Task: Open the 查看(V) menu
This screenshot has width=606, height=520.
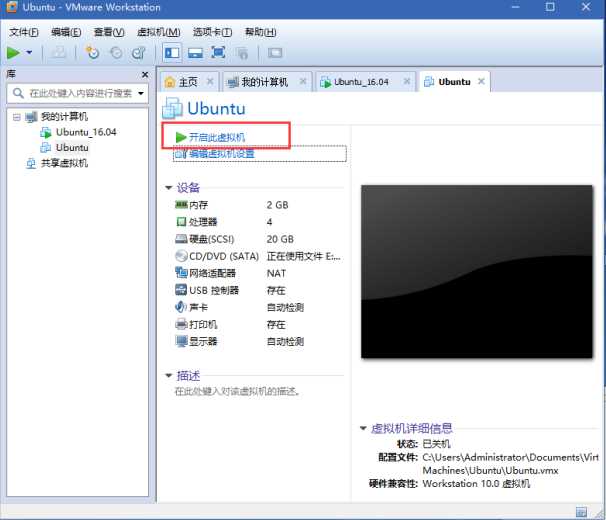Action: (x=109, y=32)
